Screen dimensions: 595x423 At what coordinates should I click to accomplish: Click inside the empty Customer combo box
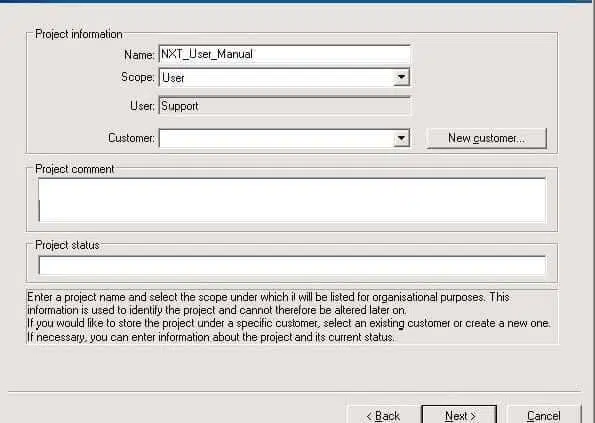coord(277,138)
